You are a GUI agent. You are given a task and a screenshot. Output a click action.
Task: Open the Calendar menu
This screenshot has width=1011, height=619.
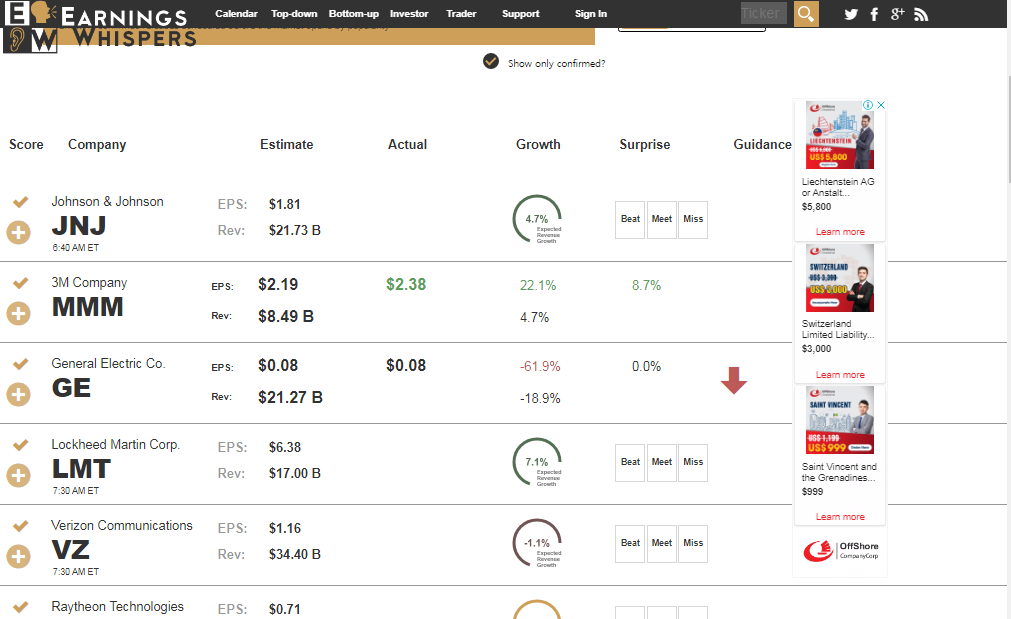coord(236,14)
